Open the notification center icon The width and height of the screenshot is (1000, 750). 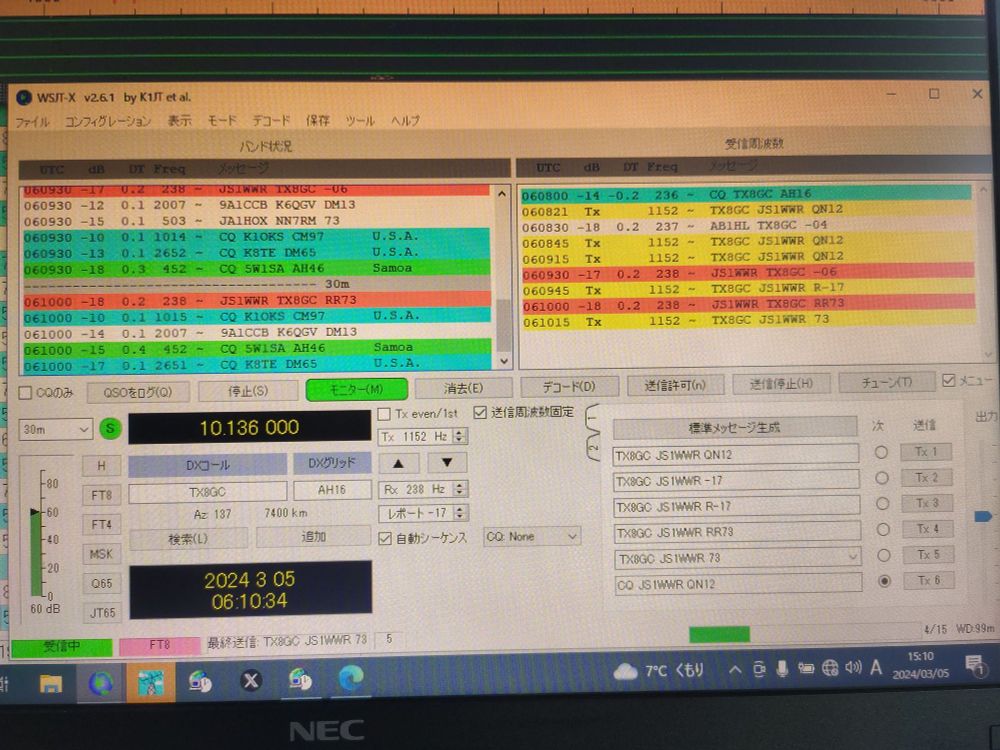click(974, 666)
